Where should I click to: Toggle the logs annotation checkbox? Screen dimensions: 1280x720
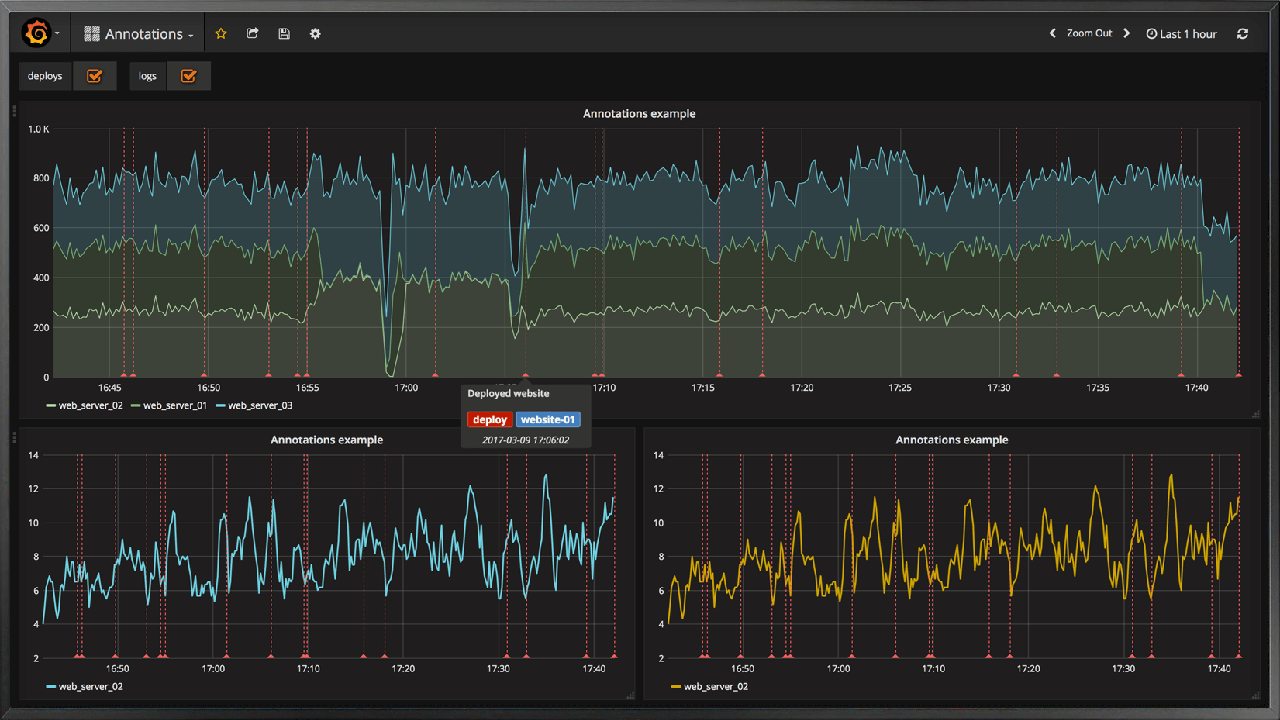(188, 76)
